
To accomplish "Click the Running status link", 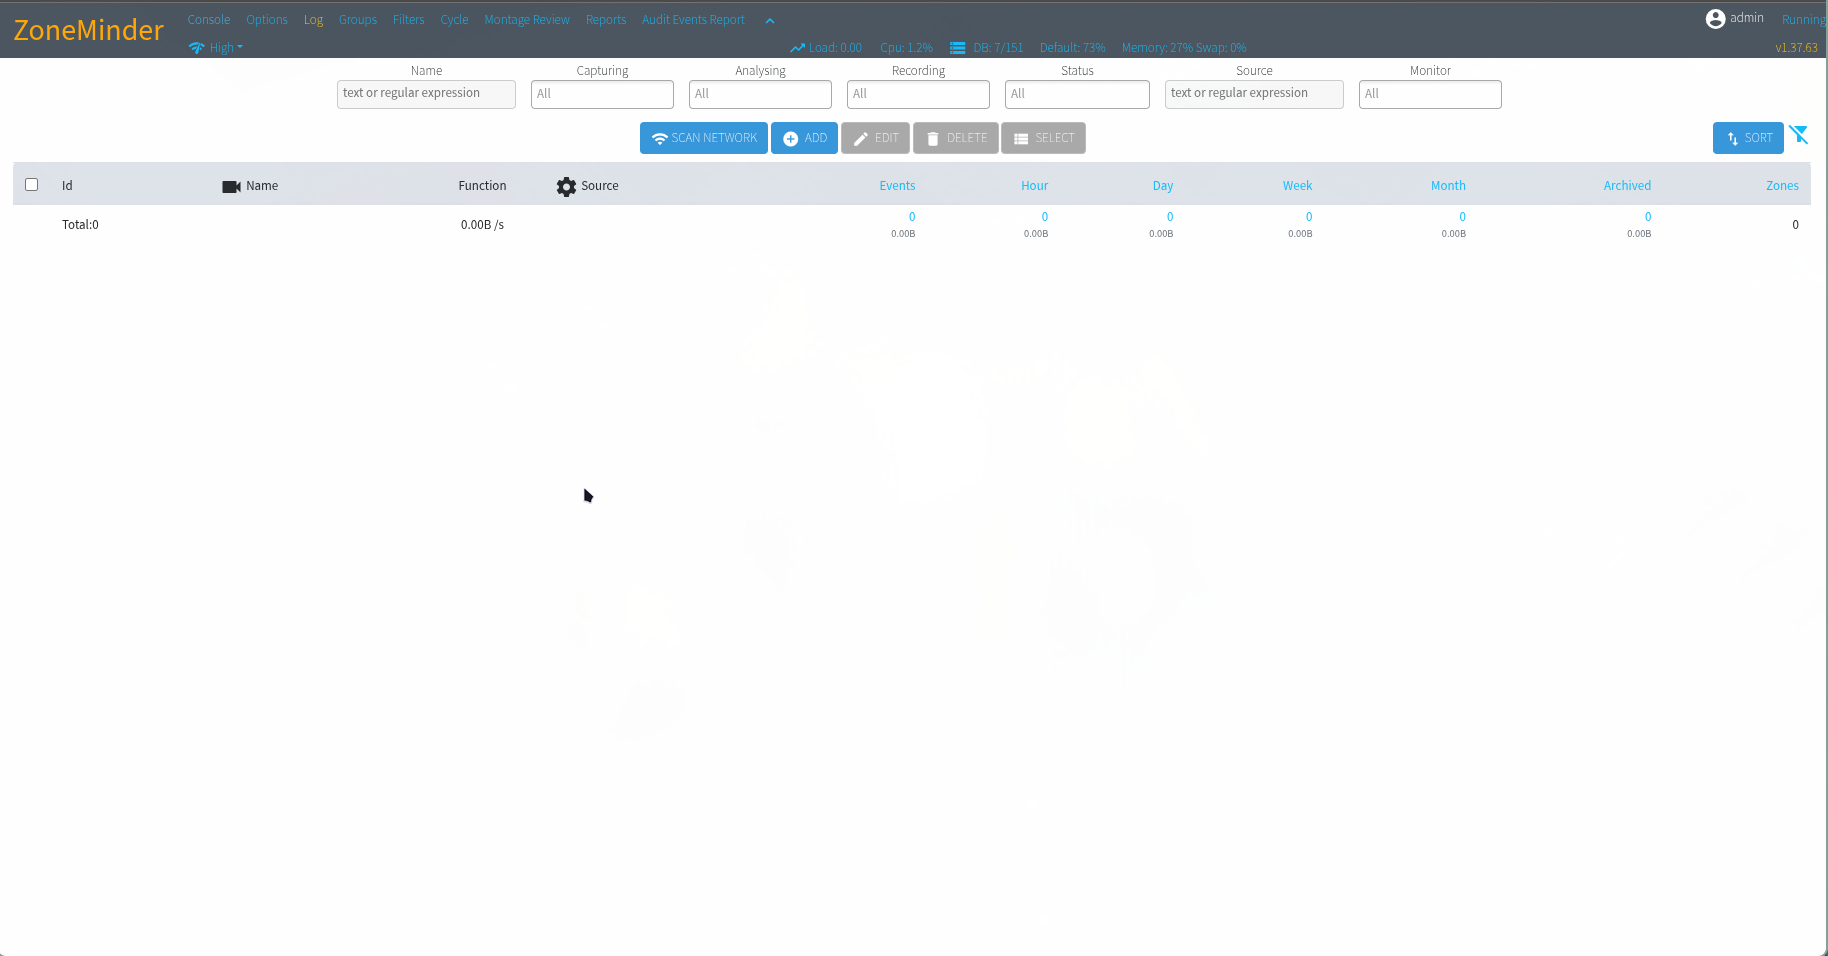I will [x=1803, y=20].
